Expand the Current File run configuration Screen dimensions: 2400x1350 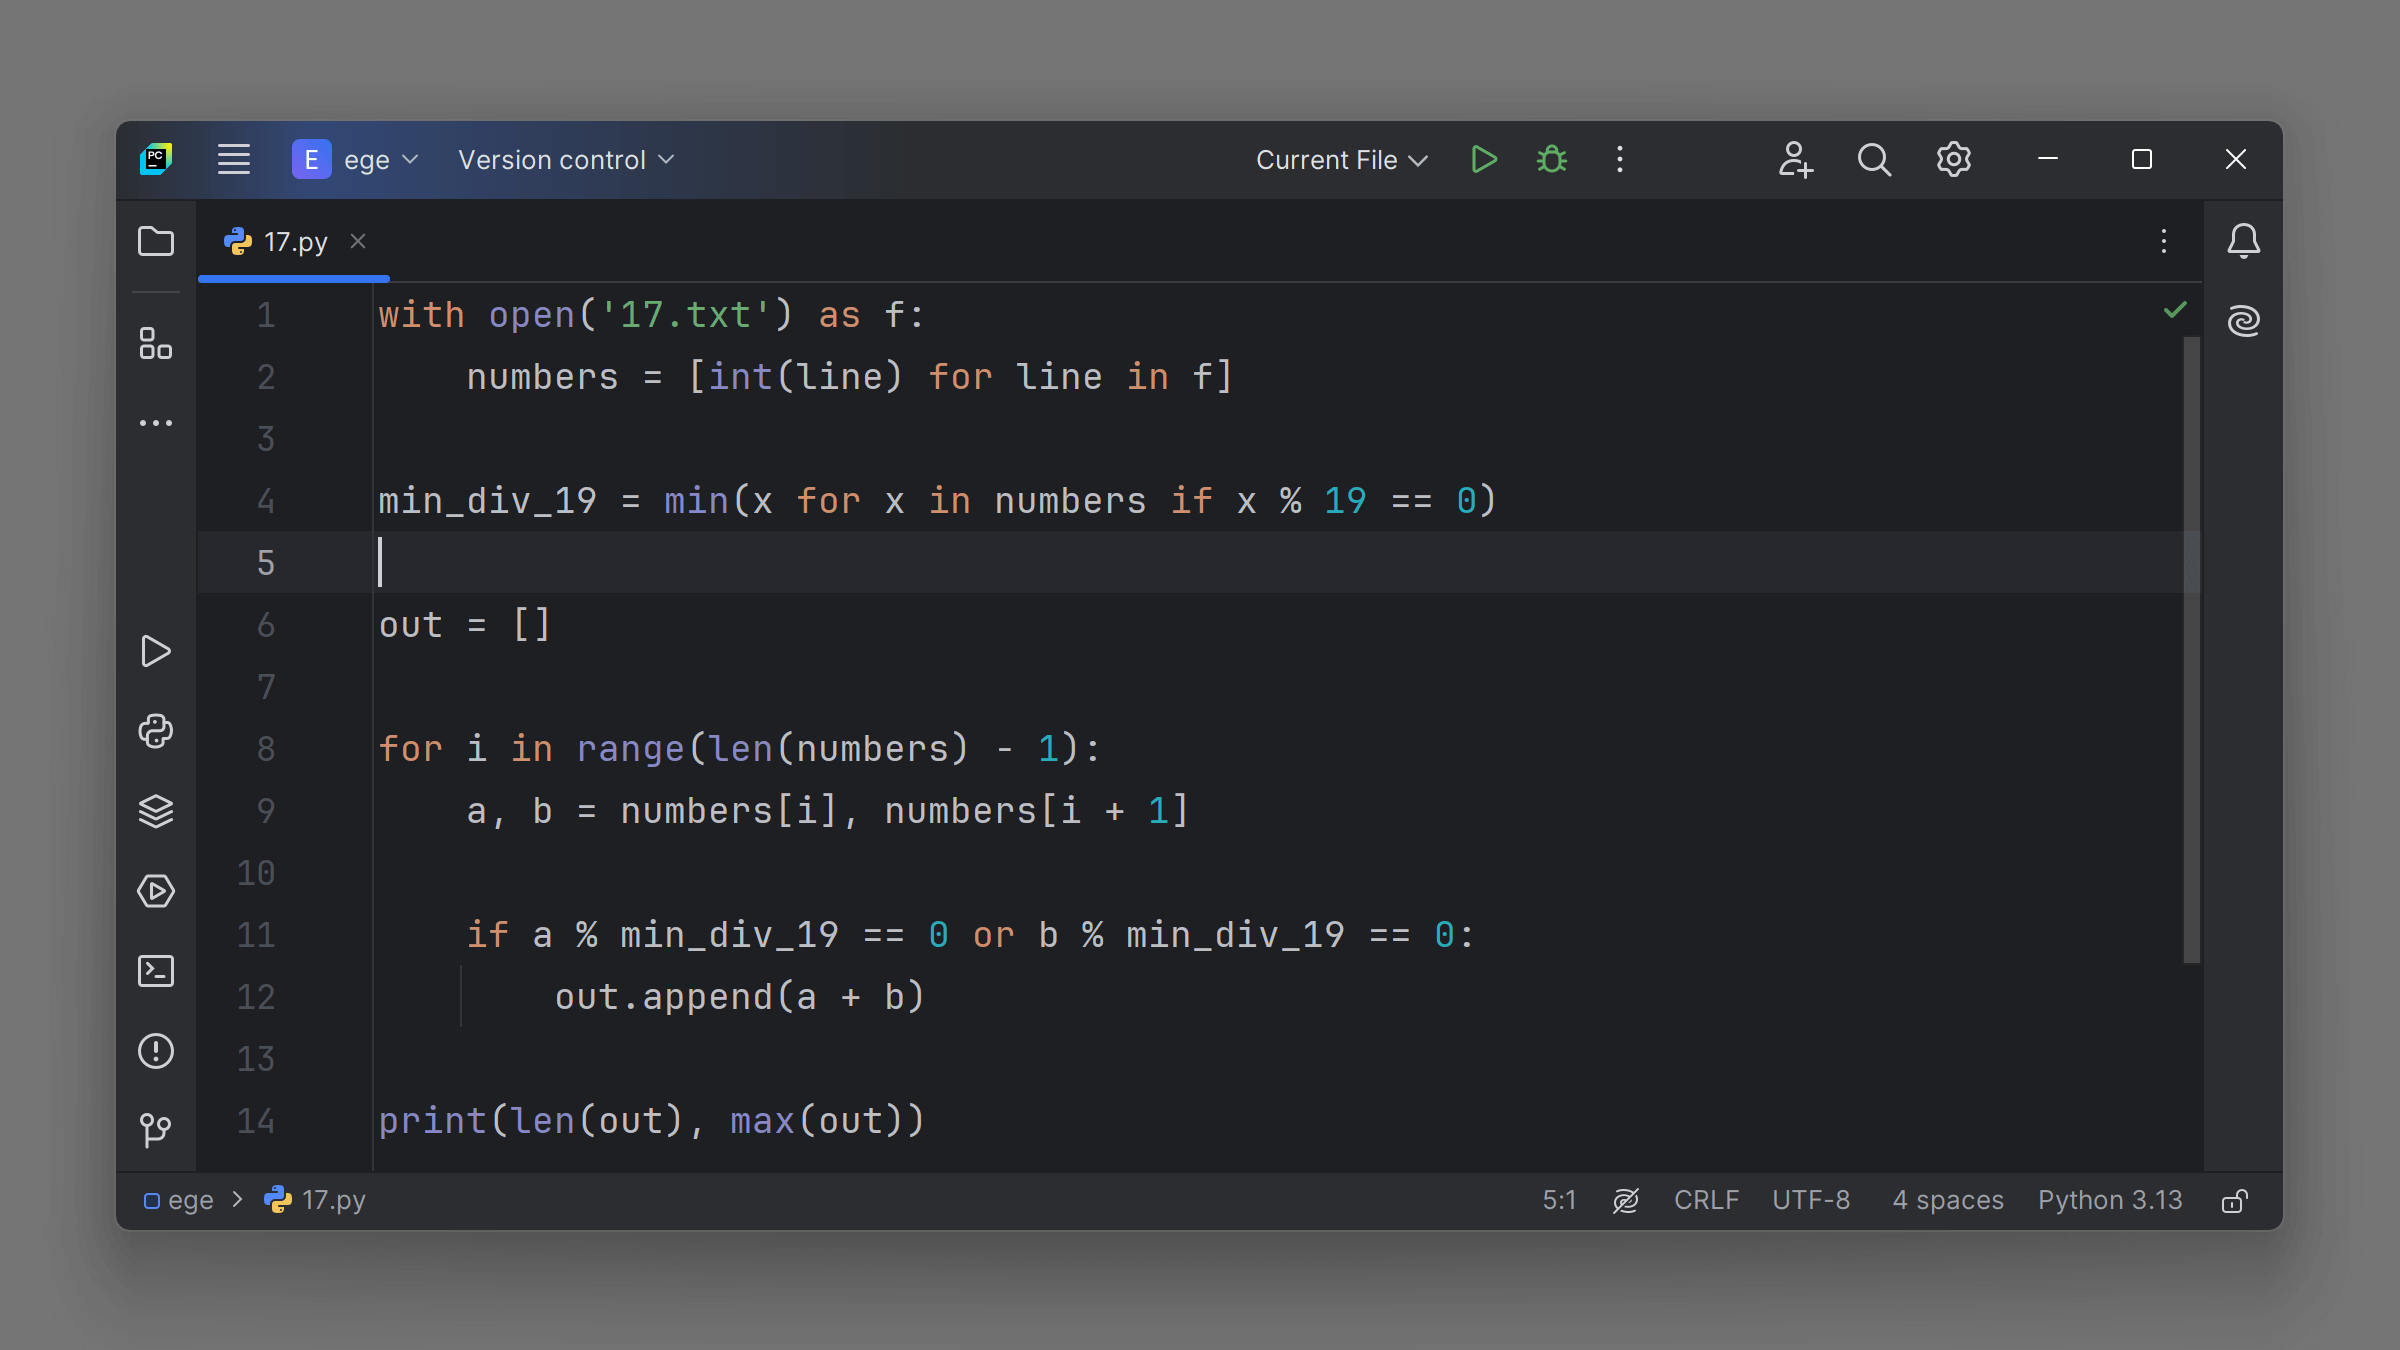point(1342,160)
